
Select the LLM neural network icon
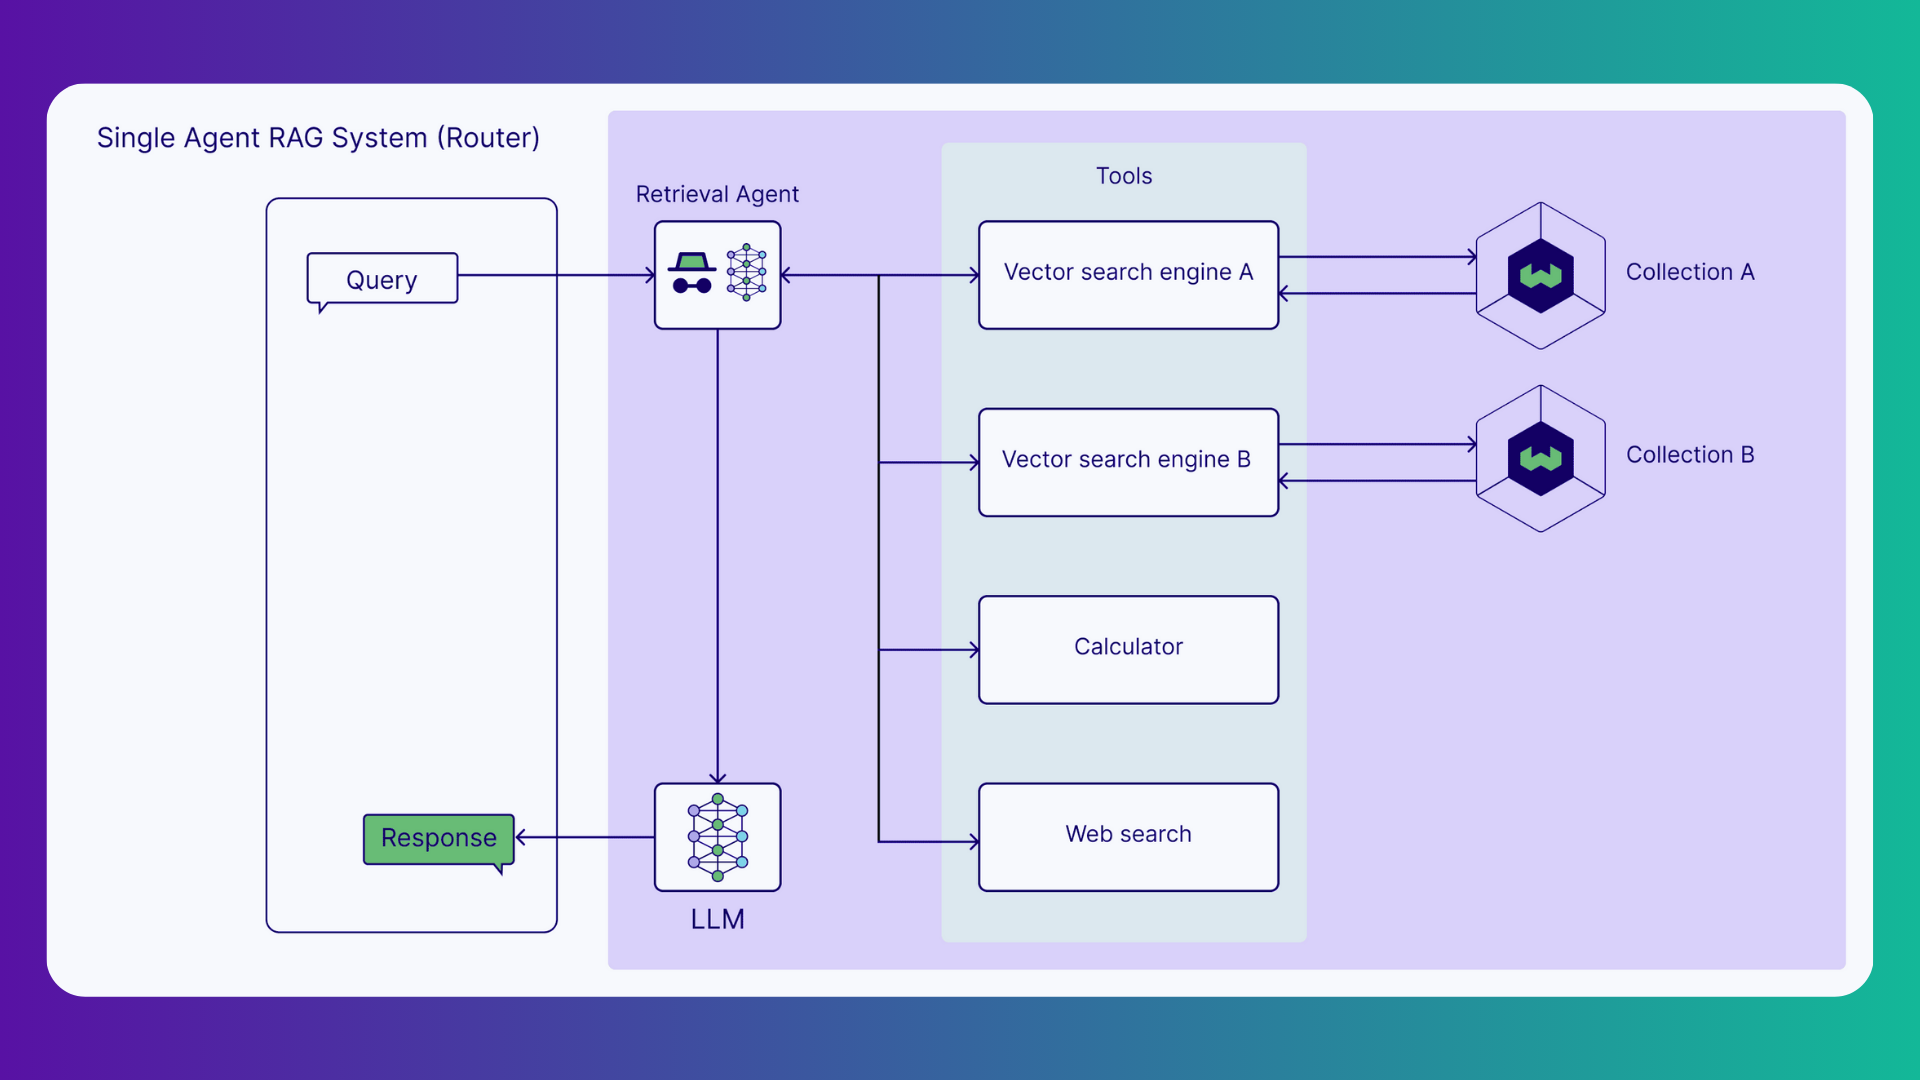pyautogui.click(x=717, y=838)
